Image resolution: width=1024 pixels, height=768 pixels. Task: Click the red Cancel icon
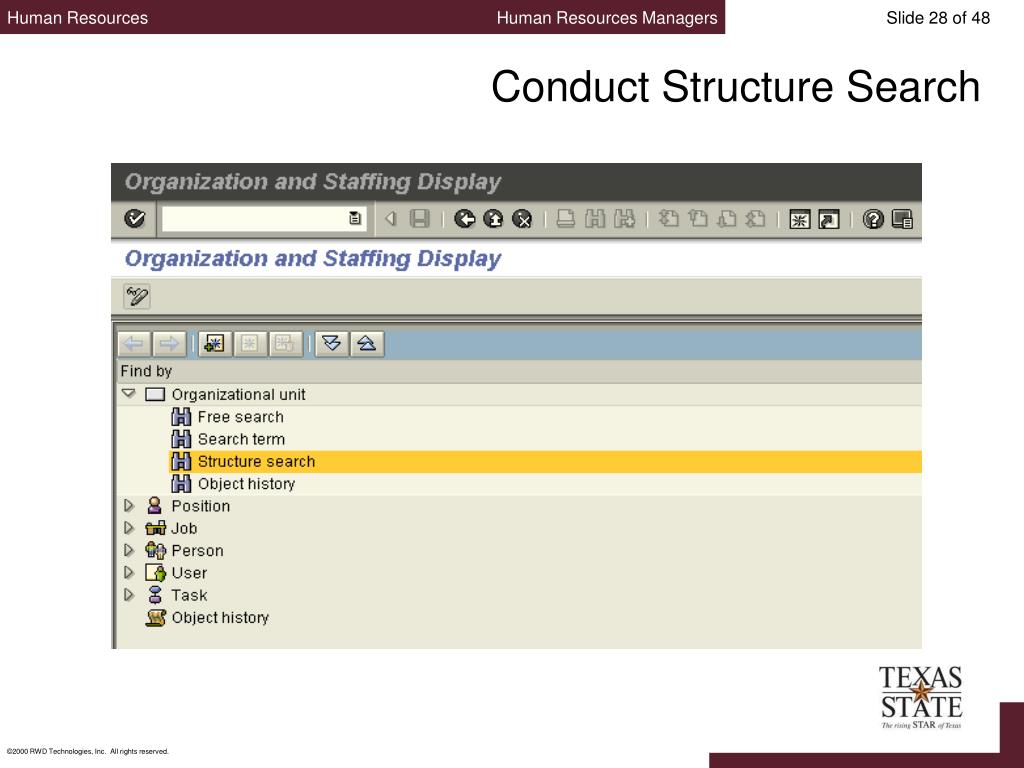[522, 219]
